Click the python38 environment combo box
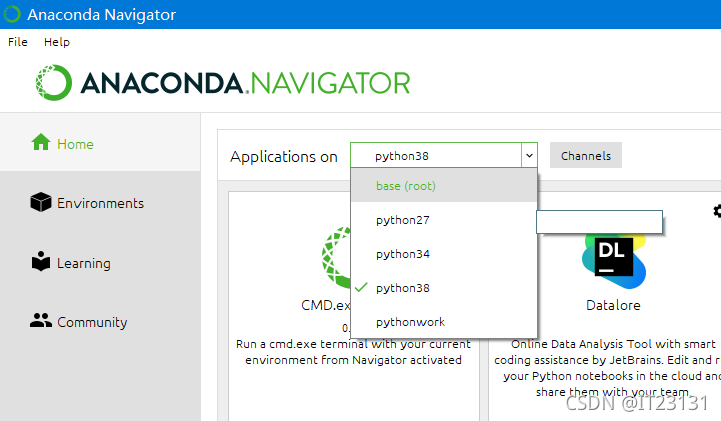The image size is (721, 421). [444, 155]
